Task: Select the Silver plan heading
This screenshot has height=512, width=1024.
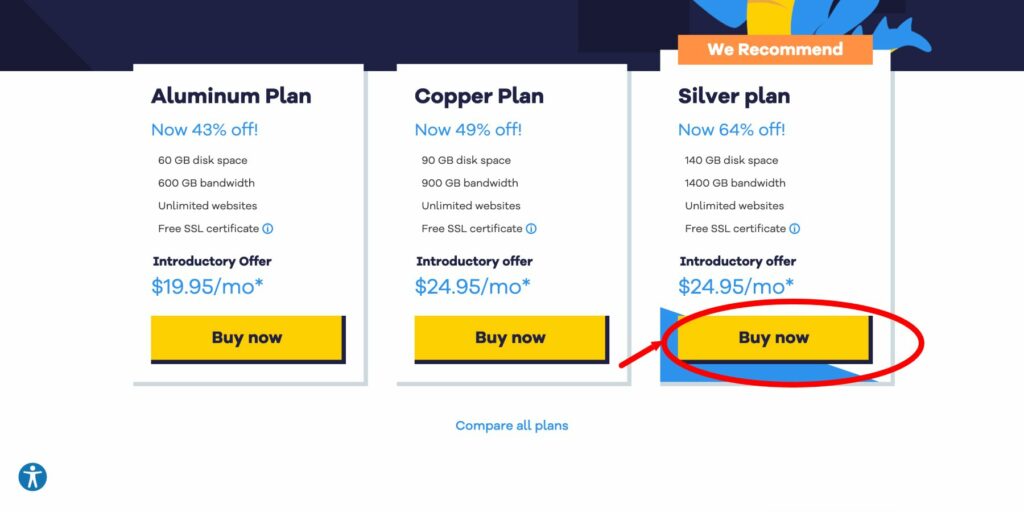Action: point(734,96)
